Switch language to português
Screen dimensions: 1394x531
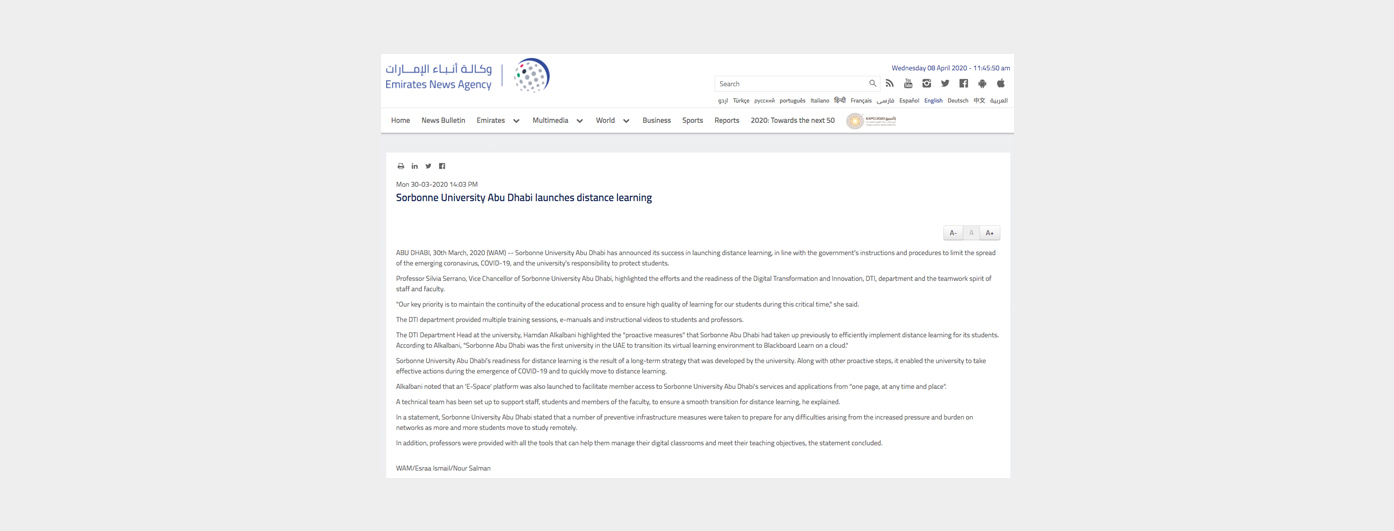pyautogui.click(x=792, y=101)
